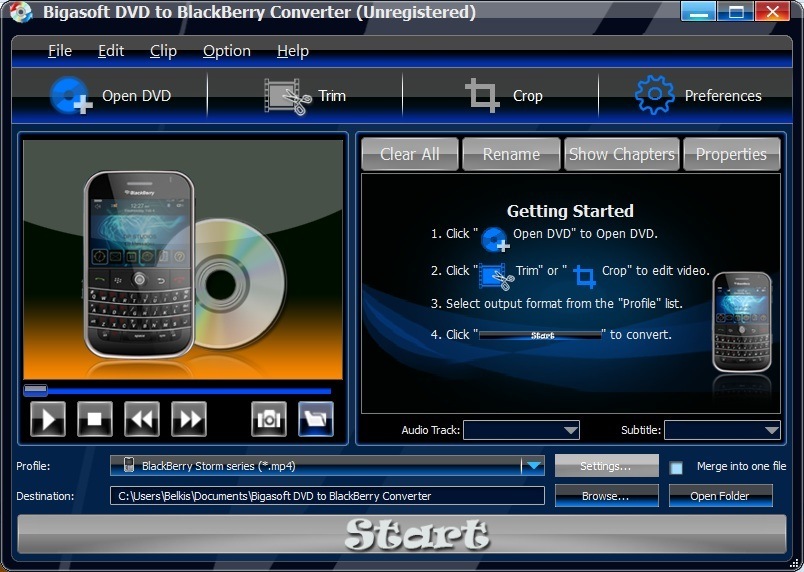The width and height of the screenshot is (804, 572).
Task: Open the File menu
Action: point(60,51)
